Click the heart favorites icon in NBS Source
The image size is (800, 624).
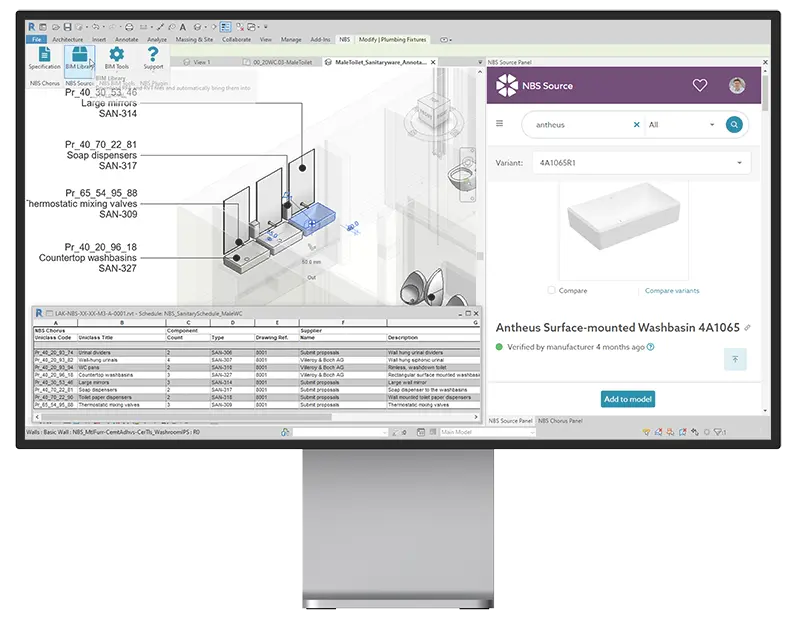700,84
